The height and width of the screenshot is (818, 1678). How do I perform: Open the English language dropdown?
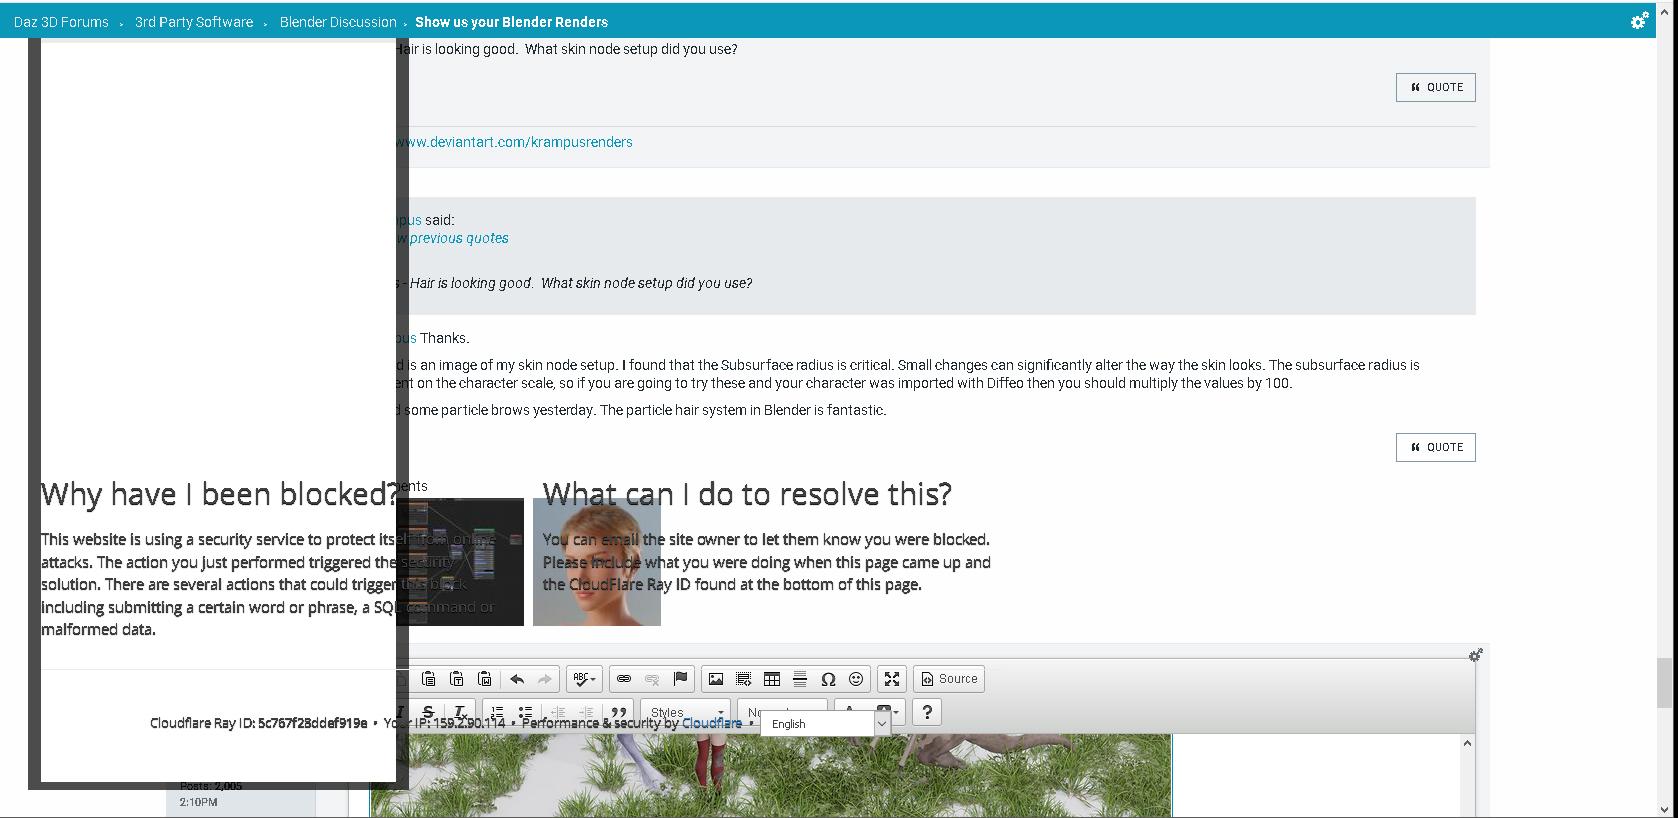pyautogui.click(x=825, y=724)
